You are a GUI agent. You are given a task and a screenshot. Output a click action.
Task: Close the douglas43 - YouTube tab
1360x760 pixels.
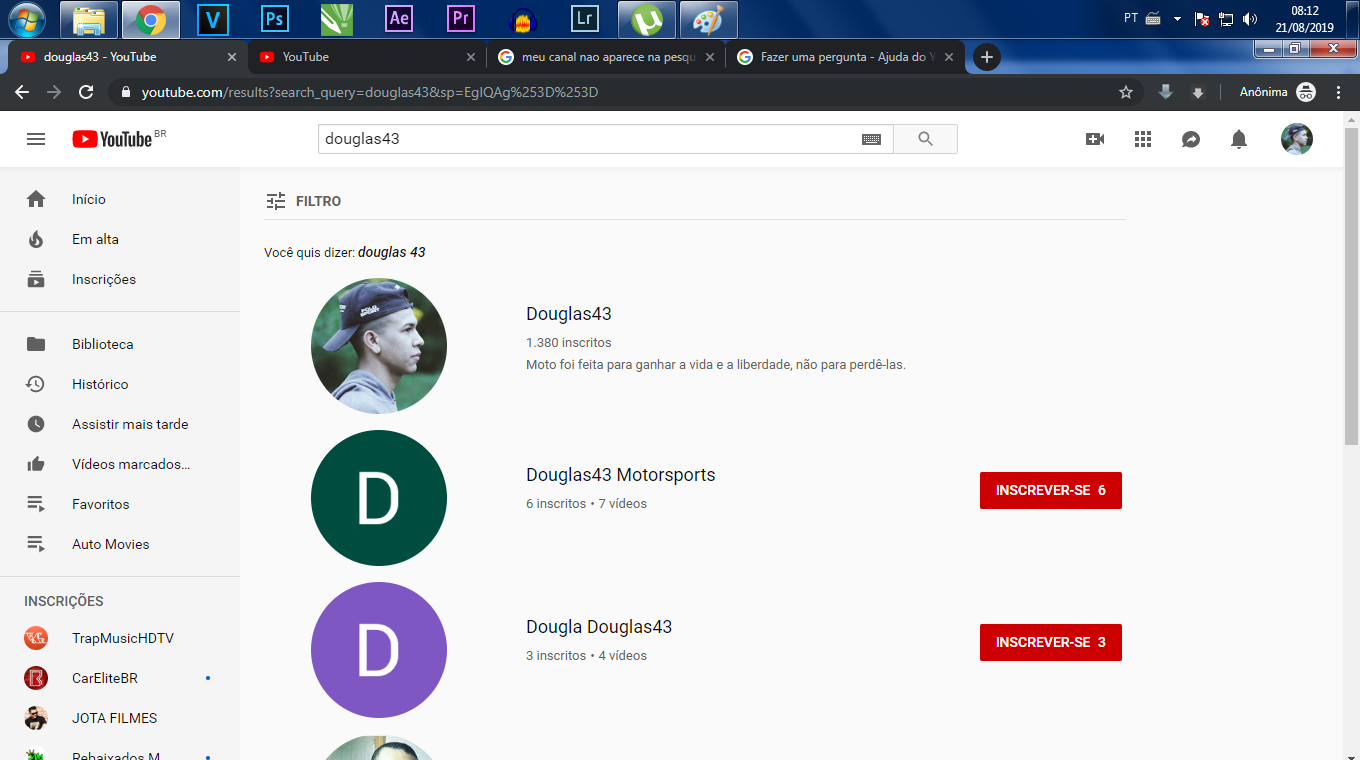[x=232, y=57]
